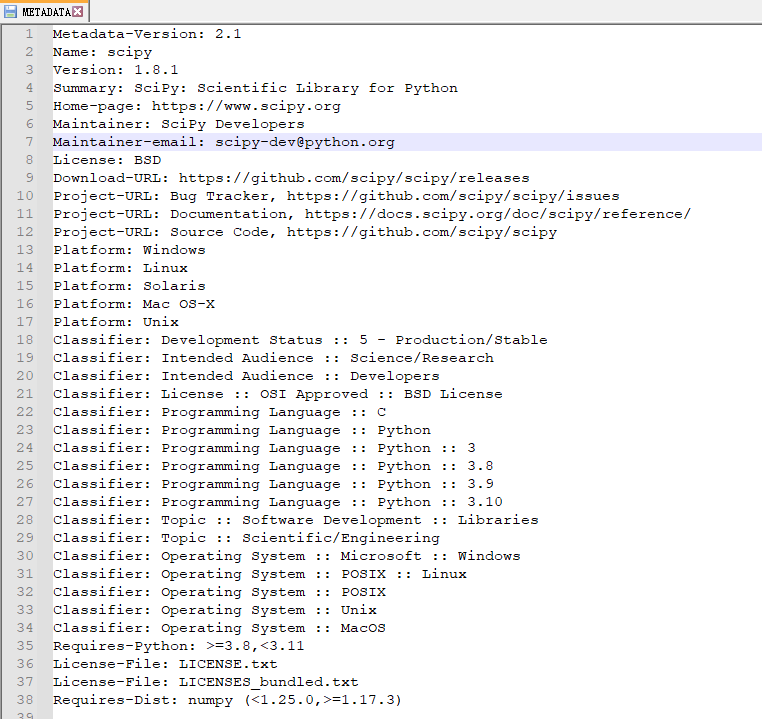The width and height of the screenshot is (762, 719).
Task: Click "Platform: Windows" line
Action: [x=129, y=250]
